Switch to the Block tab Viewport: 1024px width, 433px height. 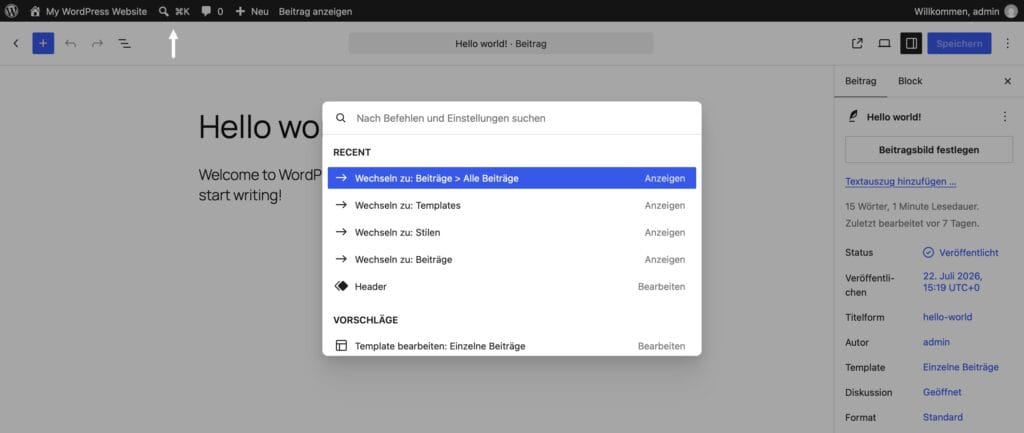coord(910,81)
